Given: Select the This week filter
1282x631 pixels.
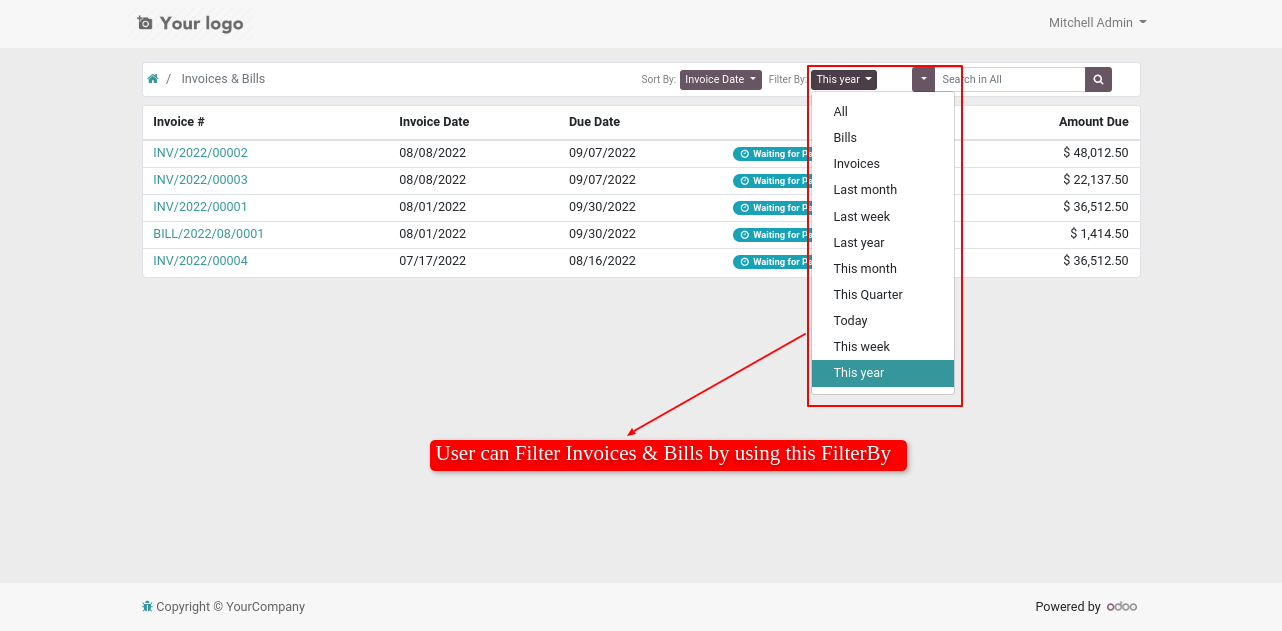Looking at the screenshot, I should click(x=883, y=346).
